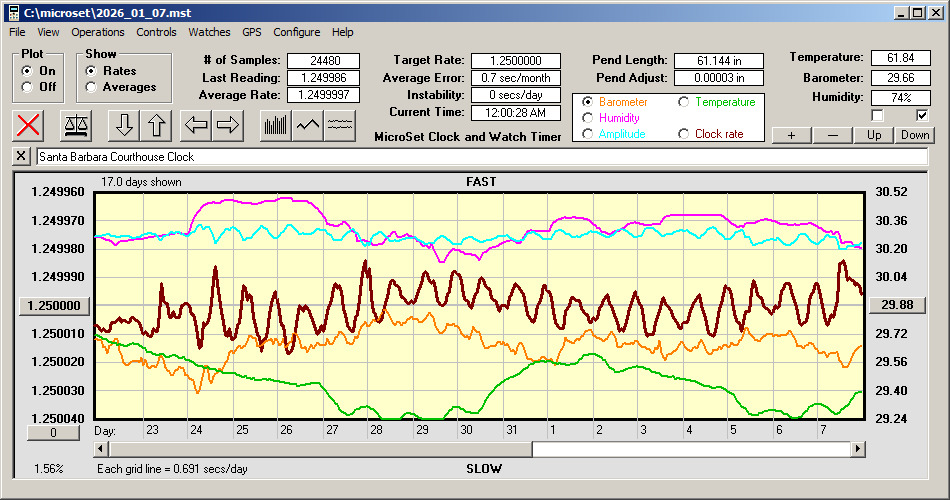
Task: Select the wavy lines graph style icon
Action: (341, 125)
